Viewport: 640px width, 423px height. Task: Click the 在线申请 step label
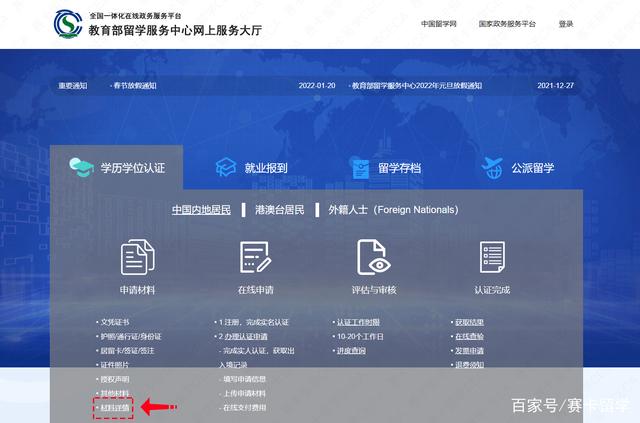pos(256,290)
